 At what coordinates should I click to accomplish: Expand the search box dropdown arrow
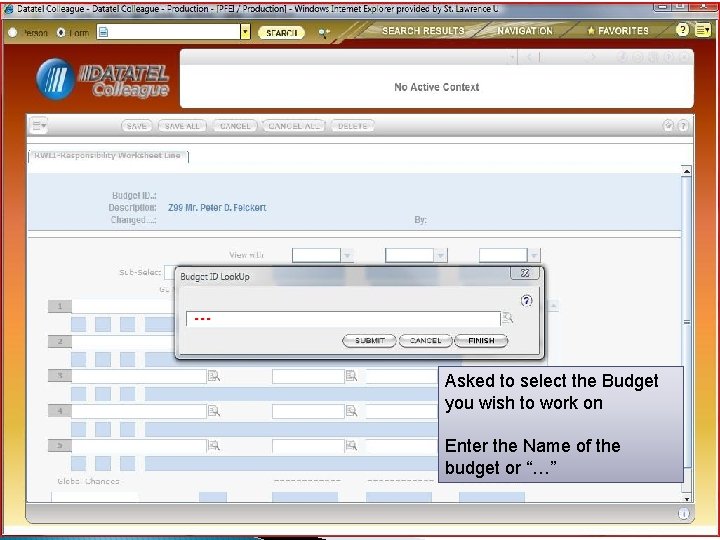tap(246, 32)
